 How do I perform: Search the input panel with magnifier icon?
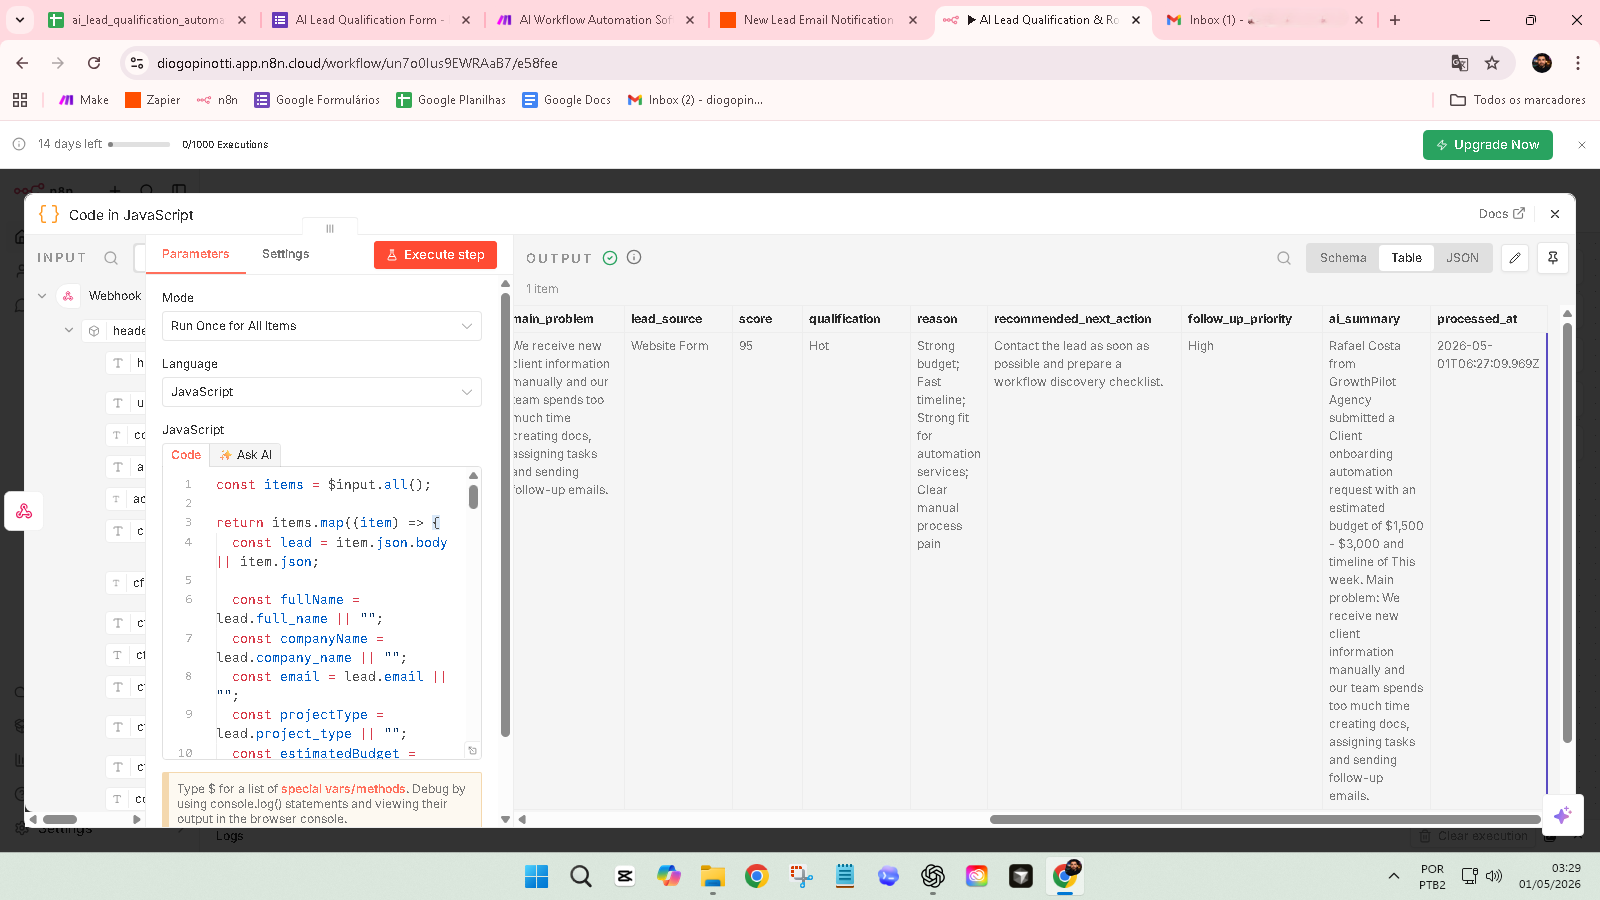coord(111,258)
